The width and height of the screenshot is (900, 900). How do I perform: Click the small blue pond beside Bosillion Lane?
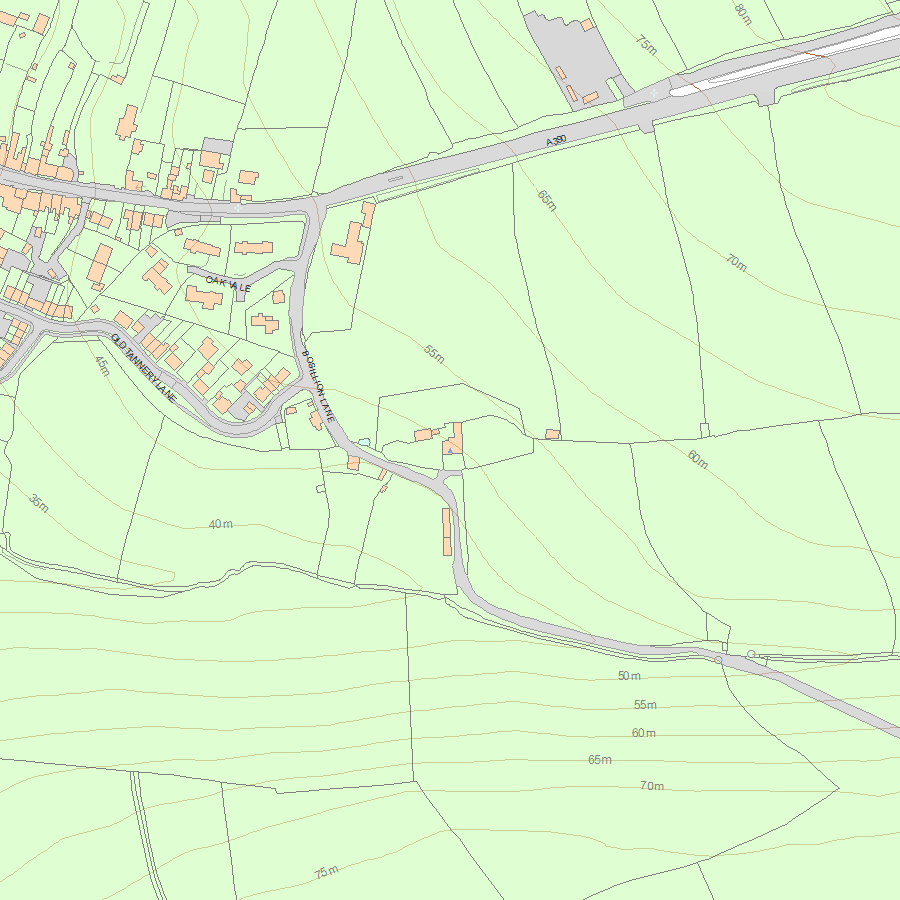click(364, 443)
